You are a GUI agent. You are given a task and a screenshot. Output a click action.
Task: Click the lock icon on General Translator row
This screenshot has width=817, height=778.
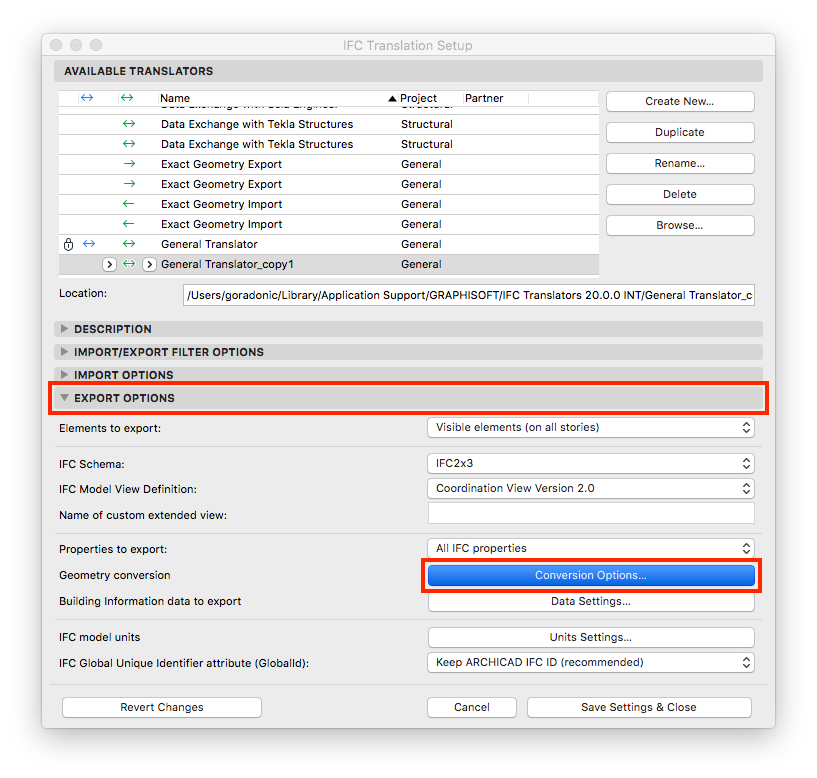[x=68, y=244]
